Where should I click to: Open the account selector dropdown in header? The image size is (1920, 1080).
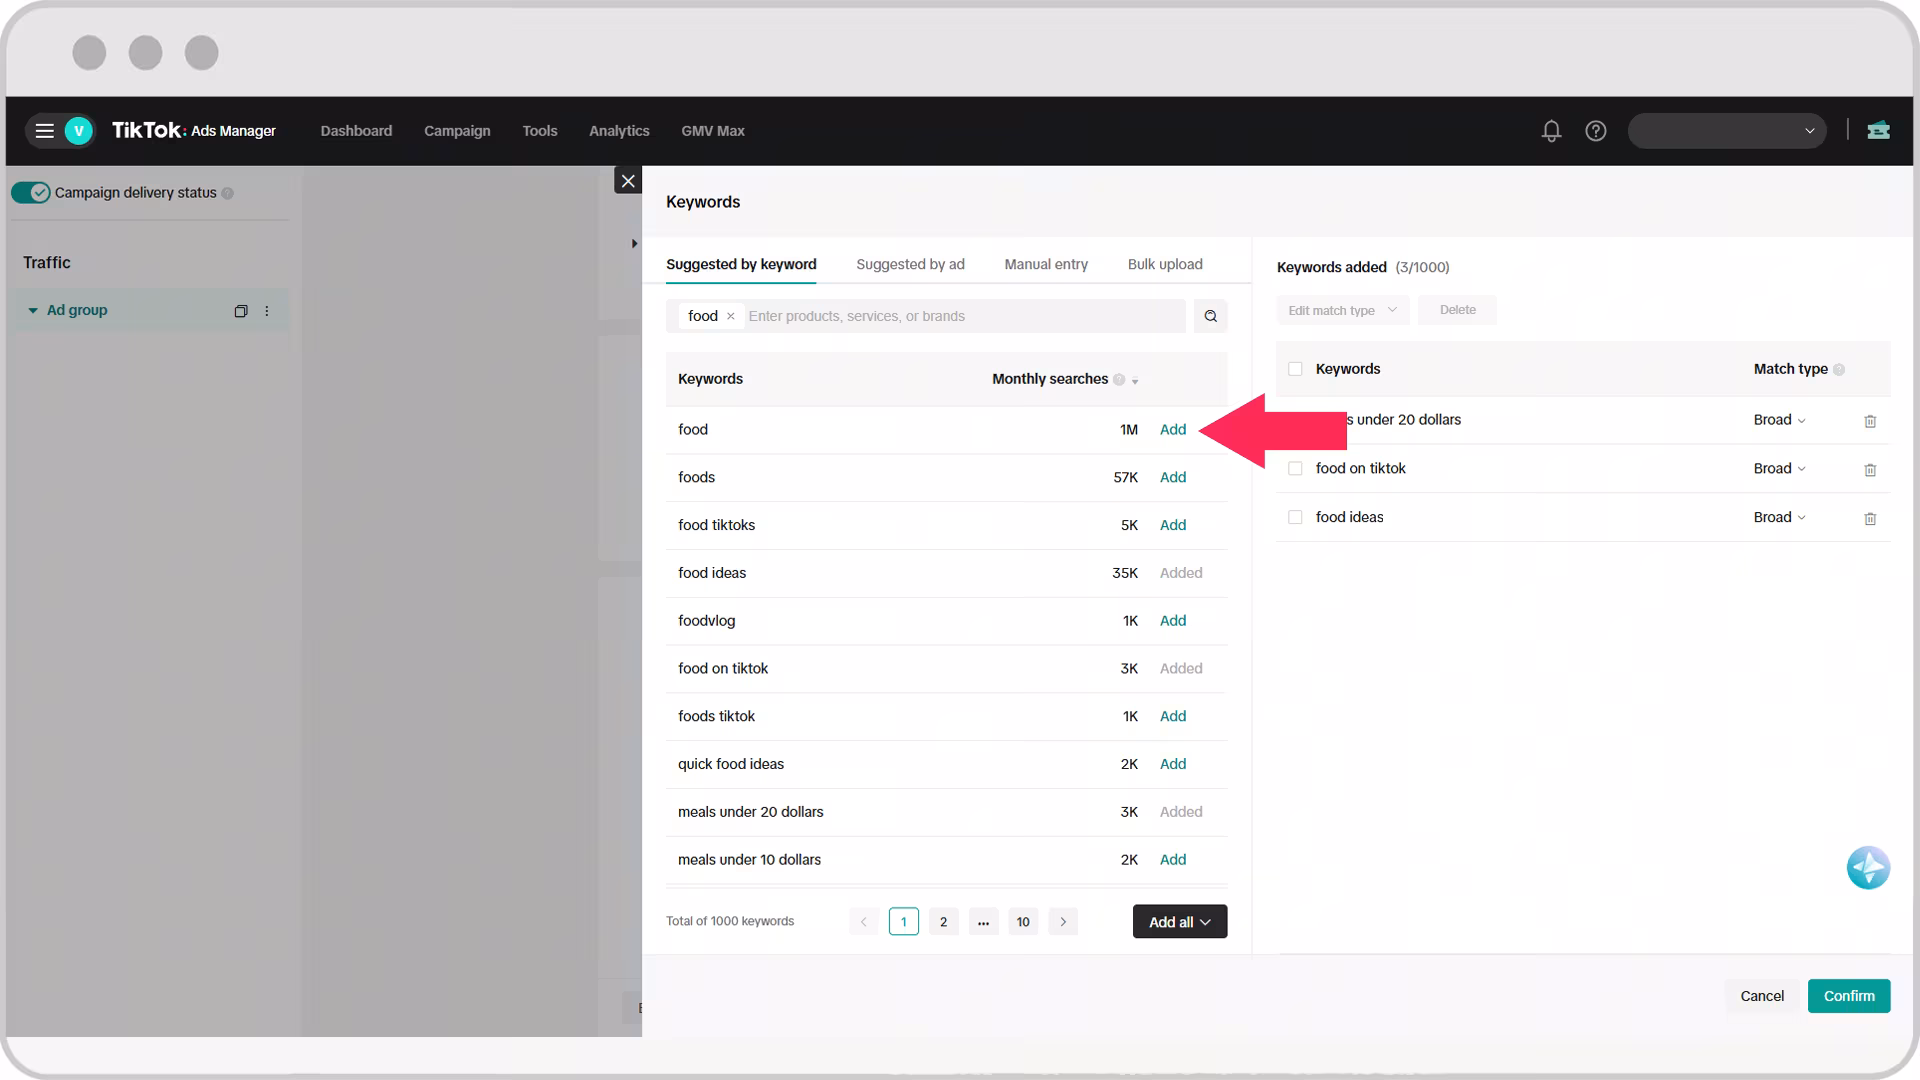point(1726,131)
